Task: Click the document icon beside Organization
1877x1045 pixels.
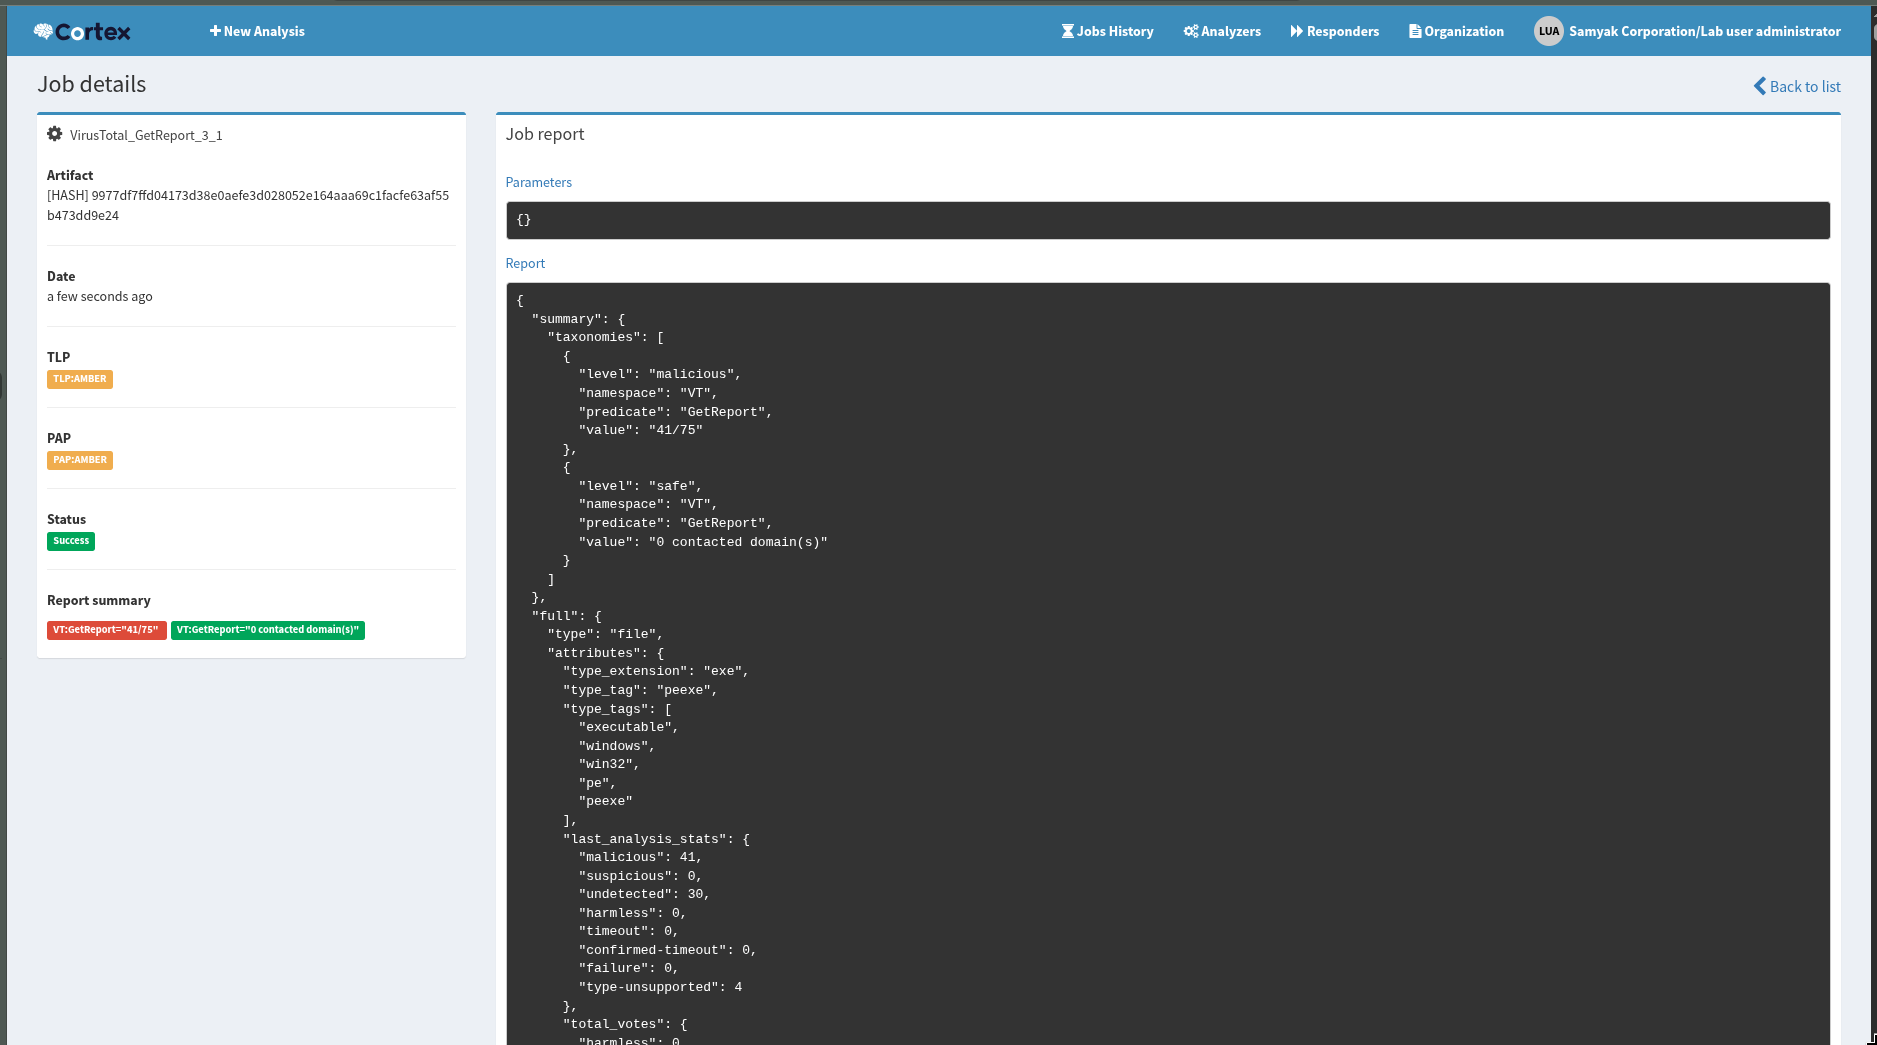Action: pyautogui.click(x=1415, y=31)
